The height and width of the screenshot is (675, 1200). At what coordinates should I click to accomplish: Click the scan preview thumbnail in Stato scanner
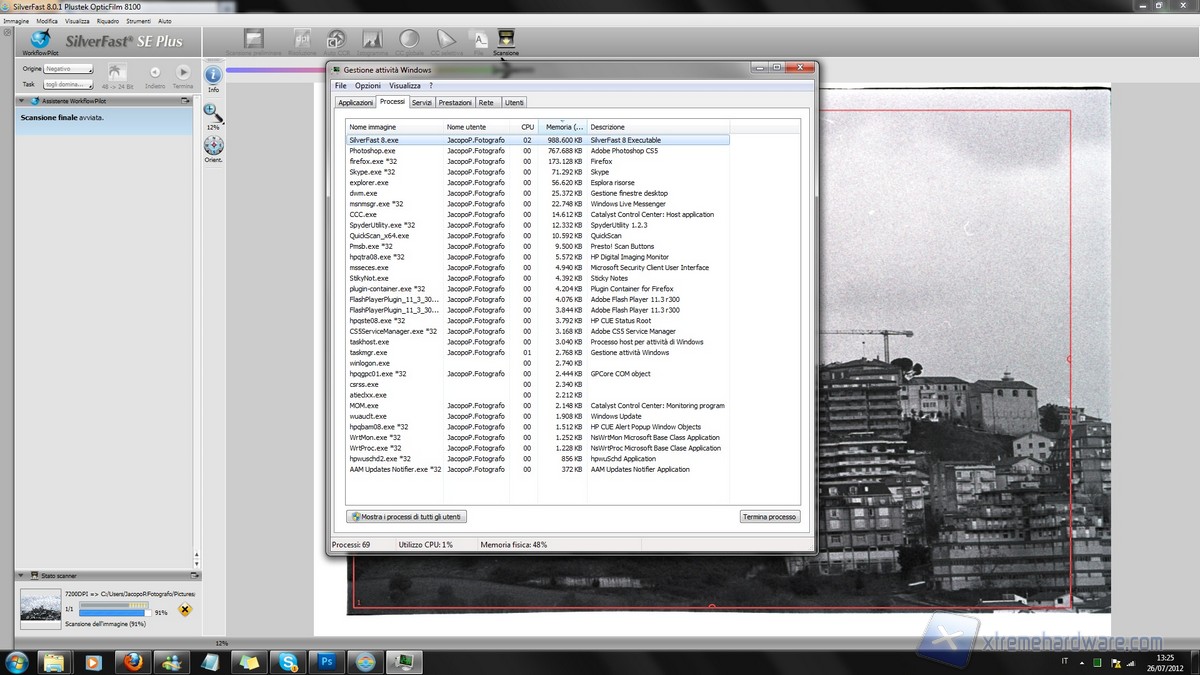coord(41,608)
